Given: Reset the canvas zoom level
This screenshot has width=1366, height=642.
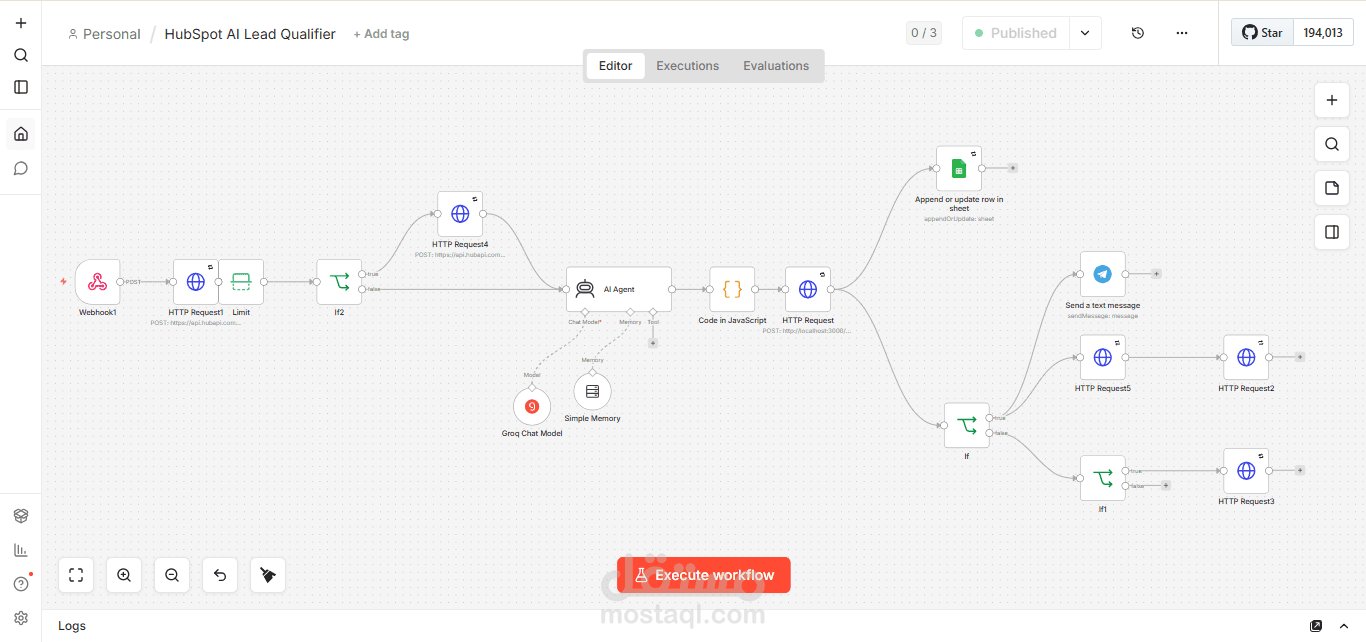Looking at the screenshot, I should coord(220,575).
